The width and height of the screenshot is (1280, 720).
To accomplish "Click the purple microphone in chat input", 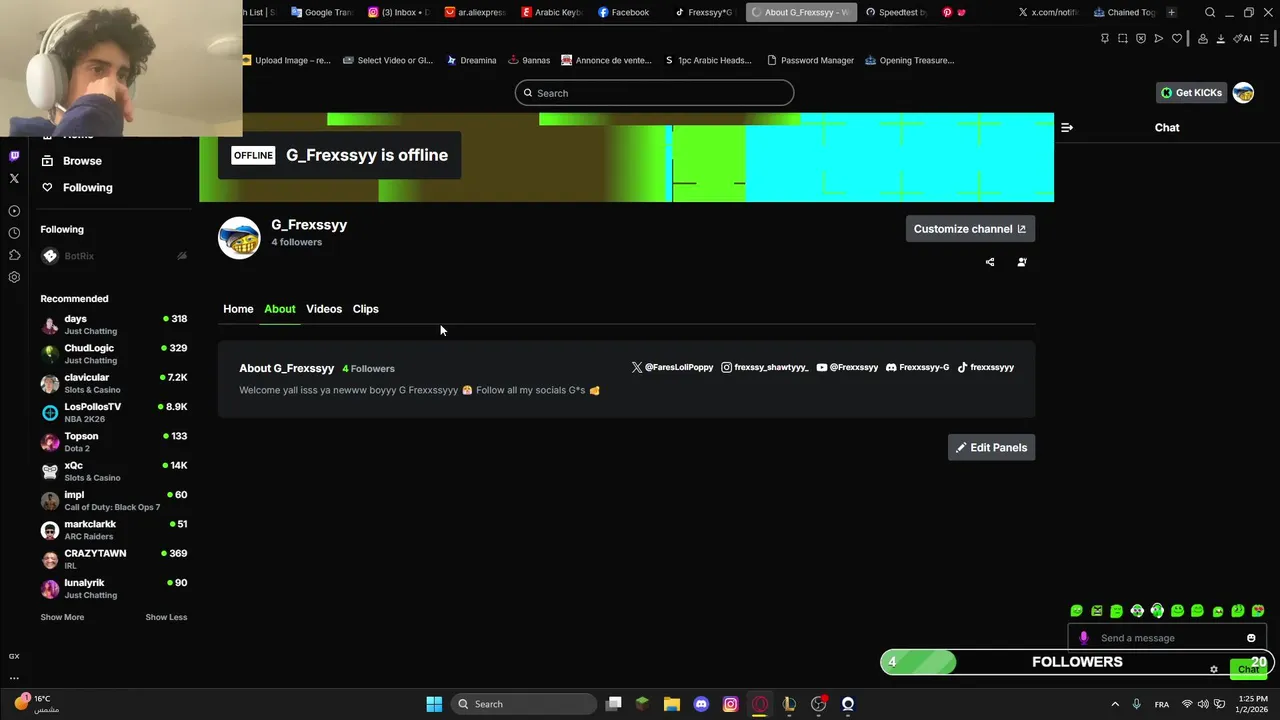I will (1084, 638).
